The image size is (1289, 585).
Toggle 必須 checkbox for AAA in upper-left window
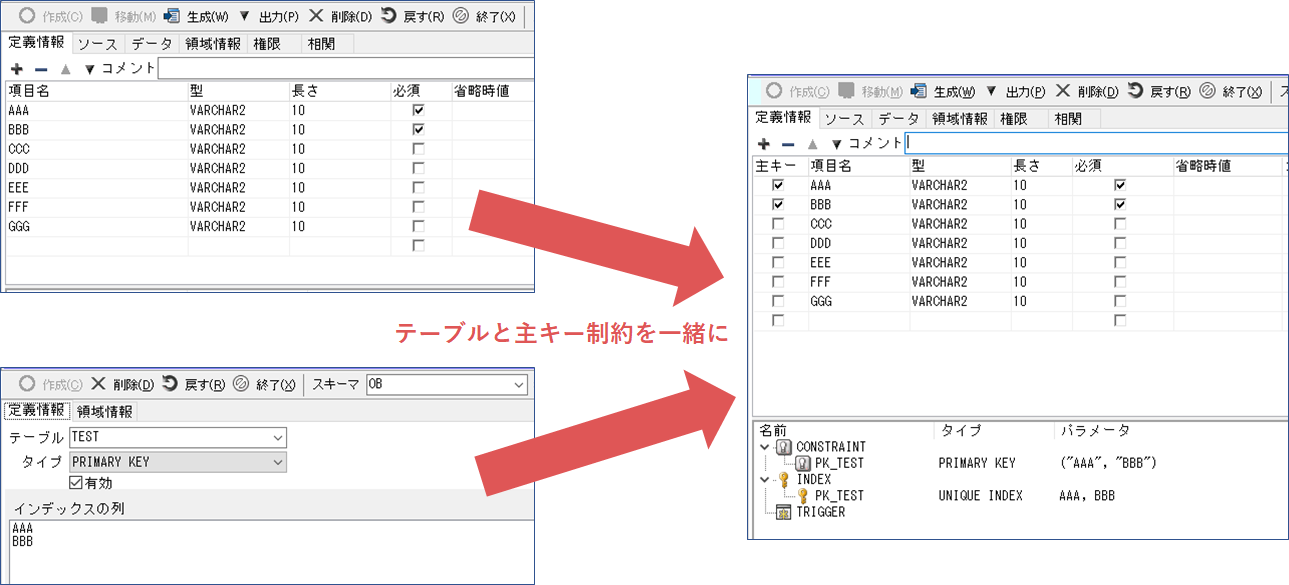418,110
